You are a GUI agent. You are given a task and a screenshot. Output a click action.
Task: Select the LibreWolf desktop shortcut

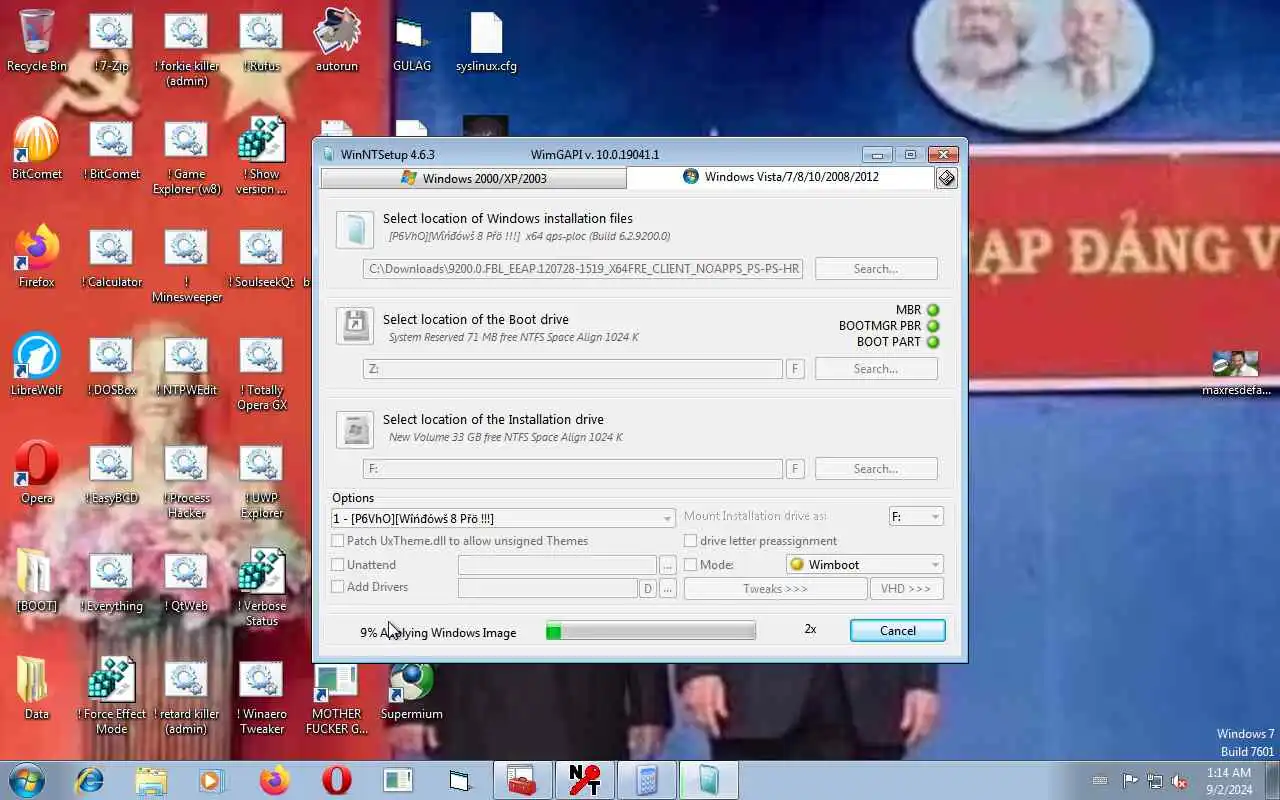point(37,365)
